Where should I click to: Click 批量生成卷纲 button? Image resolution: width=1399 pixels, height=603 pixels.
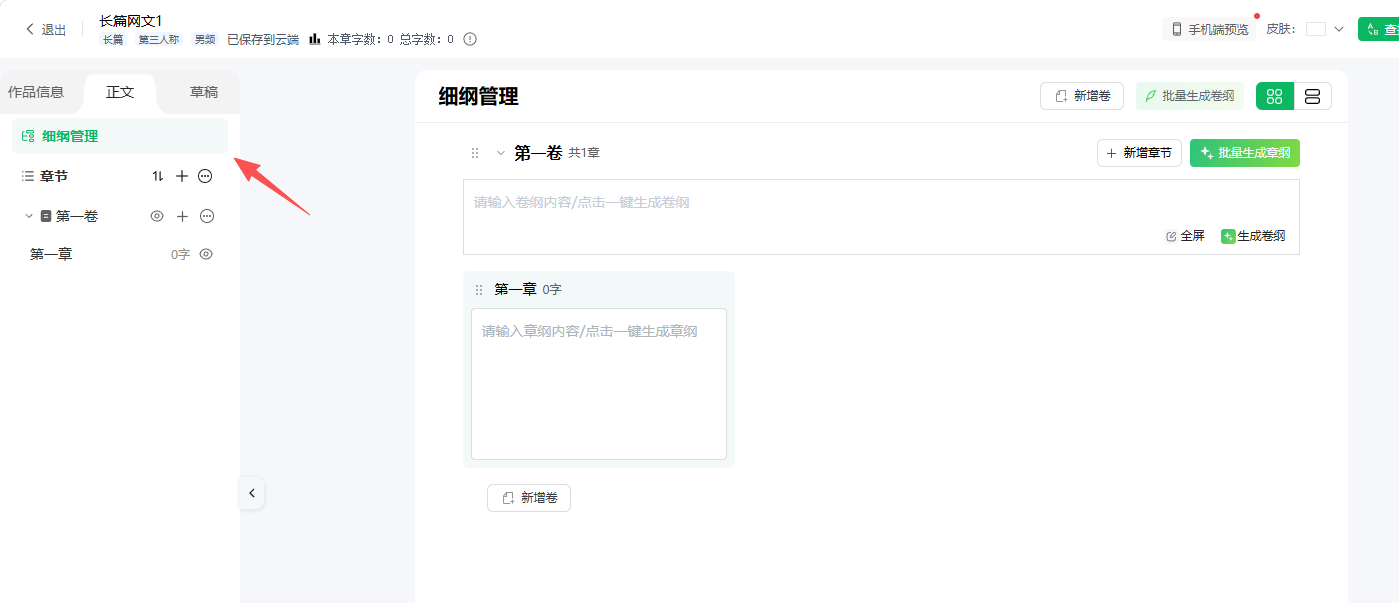pos(1190,96)
